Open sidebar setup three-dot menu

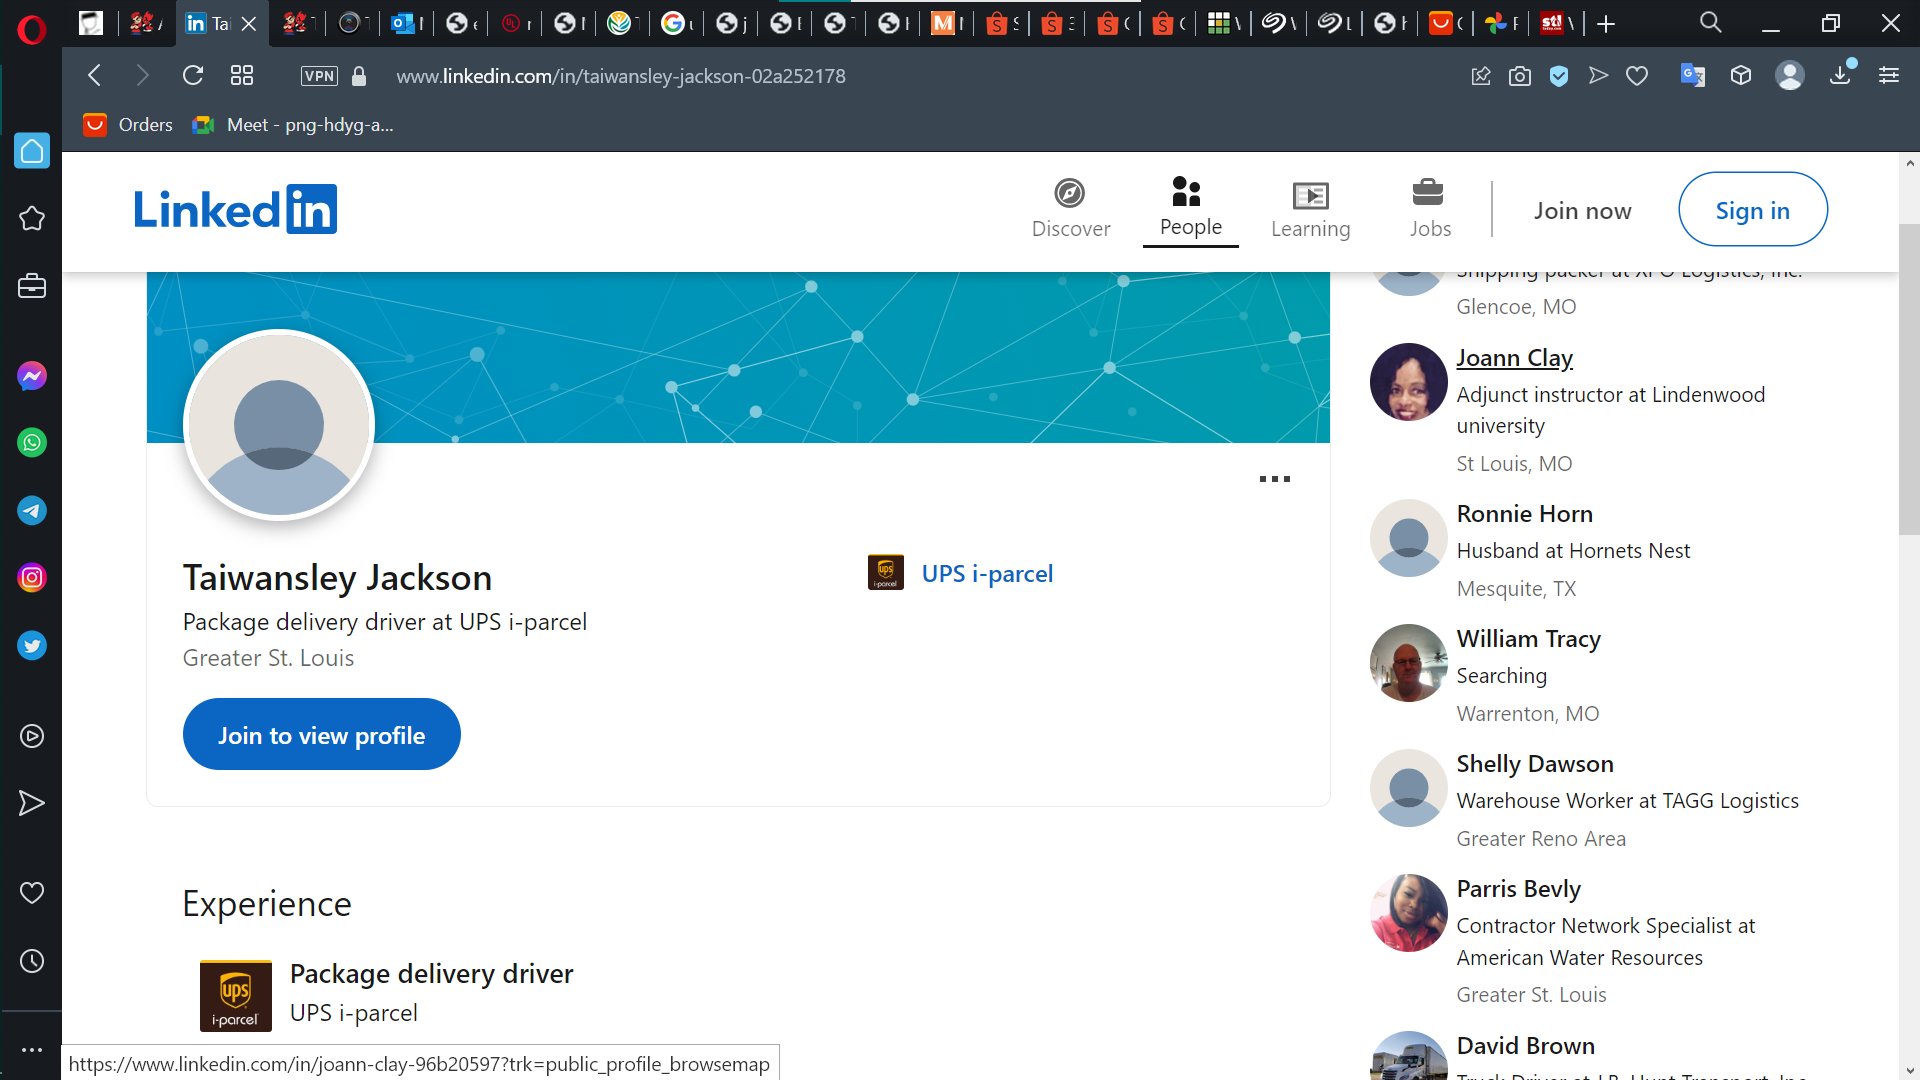[x=32, y=1050]
